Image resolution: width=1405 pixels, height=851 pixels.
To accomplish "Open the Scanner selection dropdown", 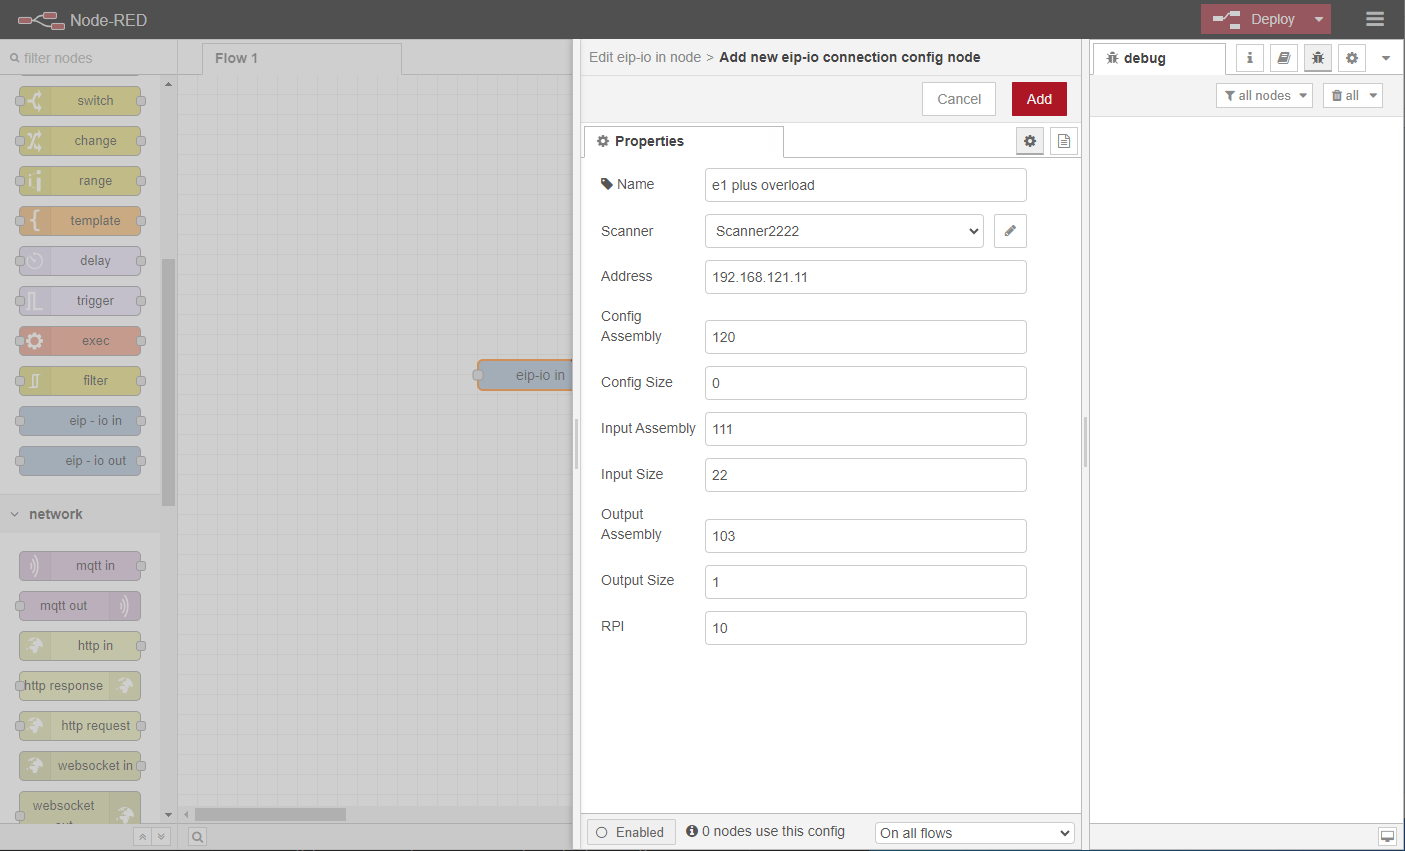I will click(x=844, y=231).
